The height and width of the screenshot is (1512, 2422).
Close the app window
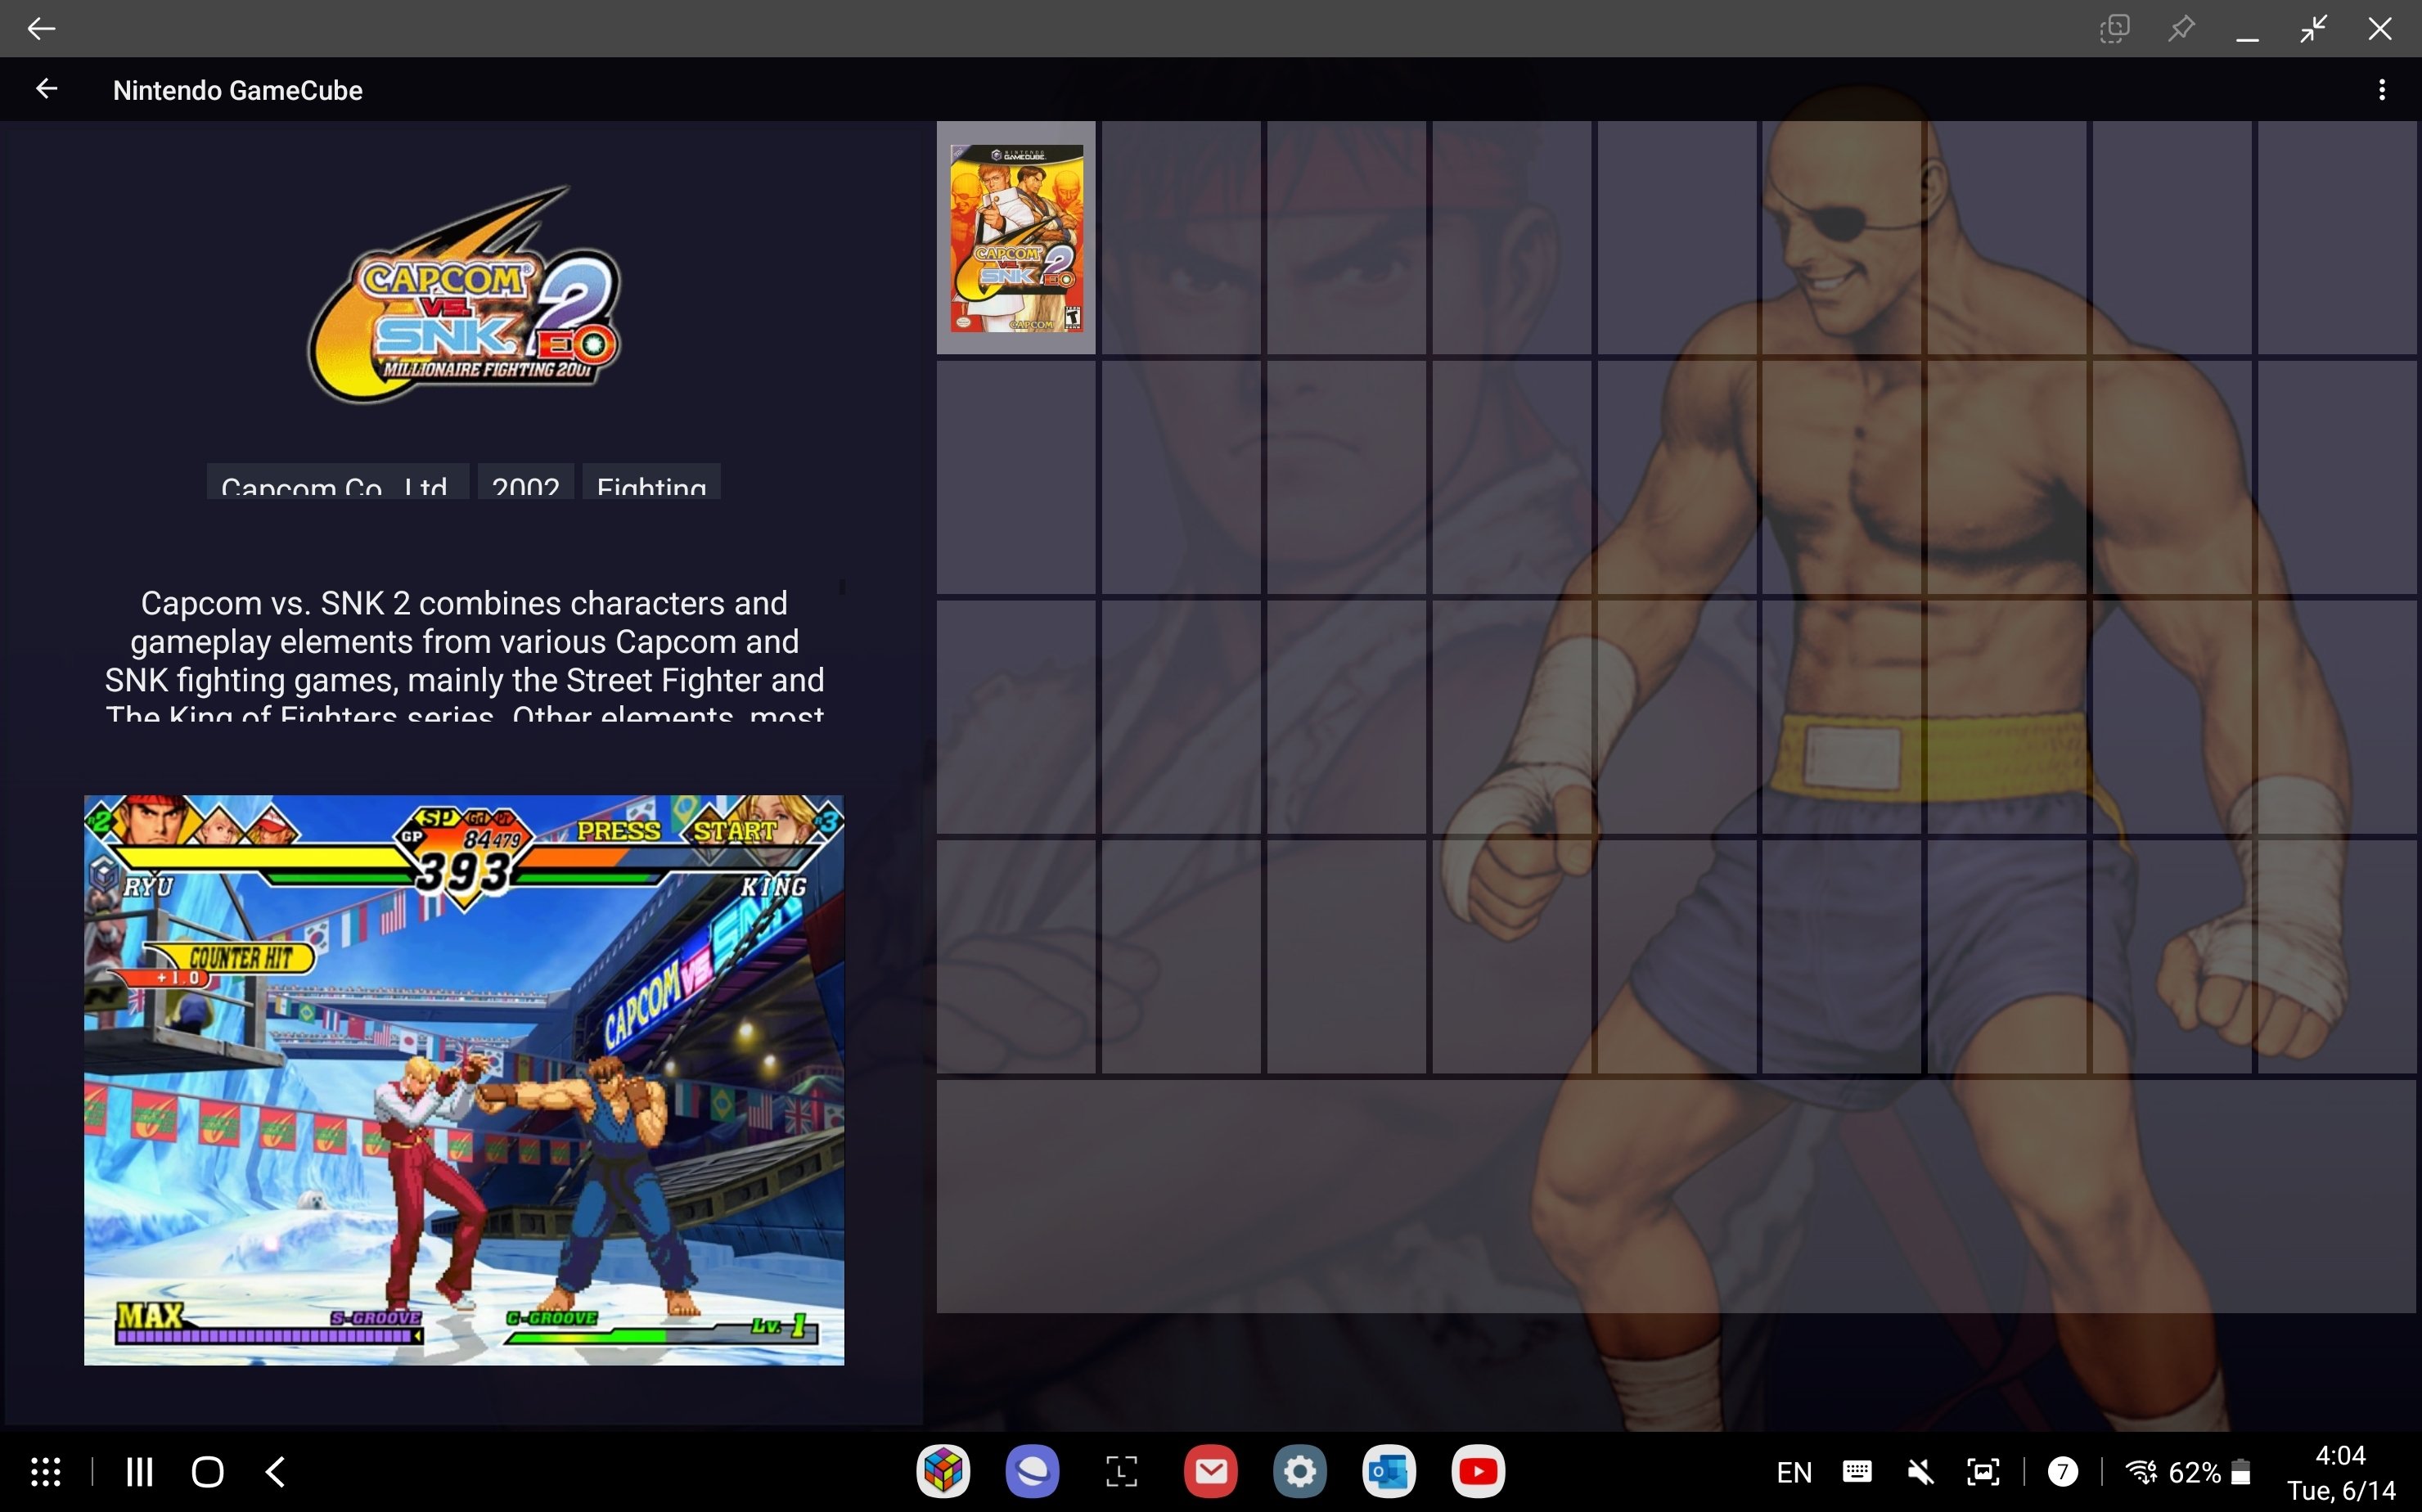2379,29
